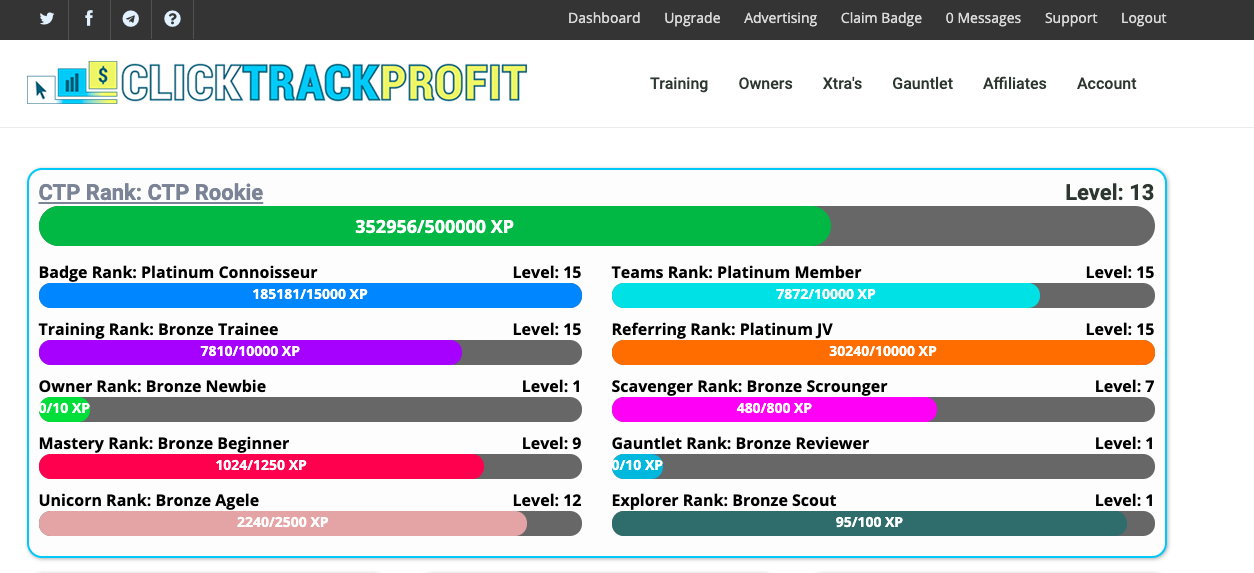Click the Gauntlet Rank 0/10 XP bar
Screen dimensions: 1254x573
[x=883, y=466]
